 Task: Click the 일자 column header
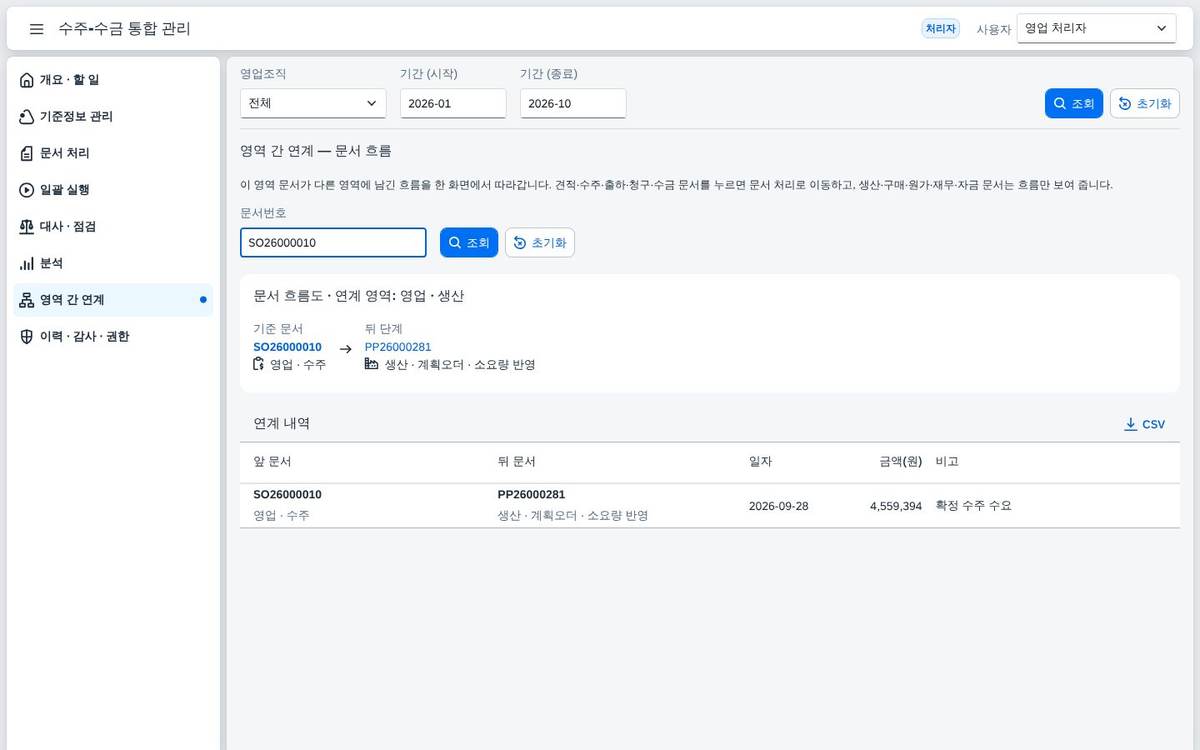760,462
